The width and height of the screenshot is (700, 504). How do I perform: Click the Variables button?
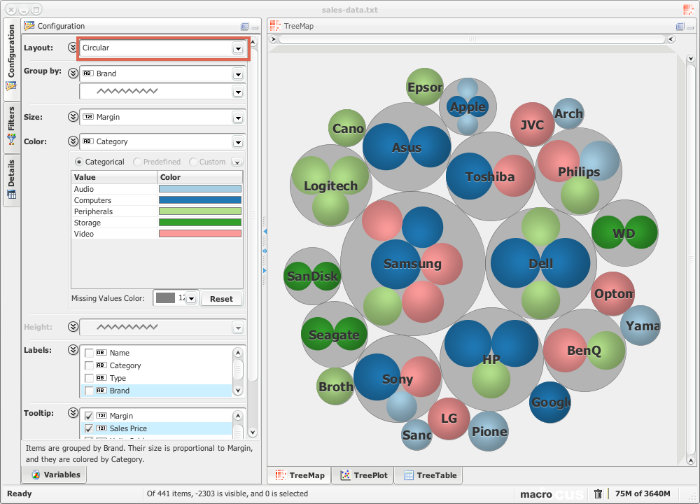pyautogui.click(x=56, y=475)
